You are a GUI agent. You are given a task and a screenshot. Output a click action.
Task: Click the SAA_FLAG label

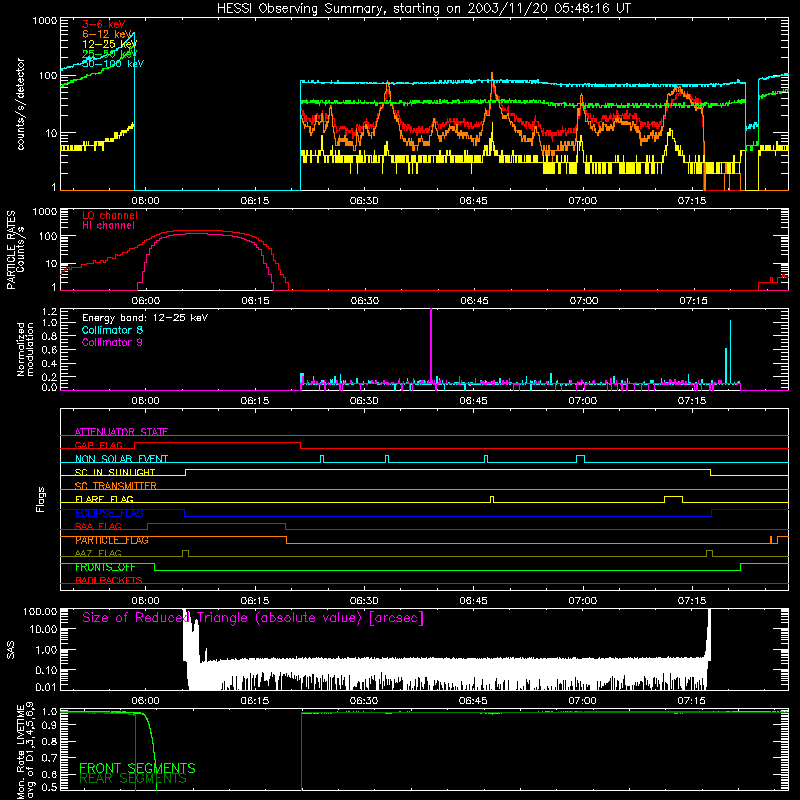(x=98, y=526)
